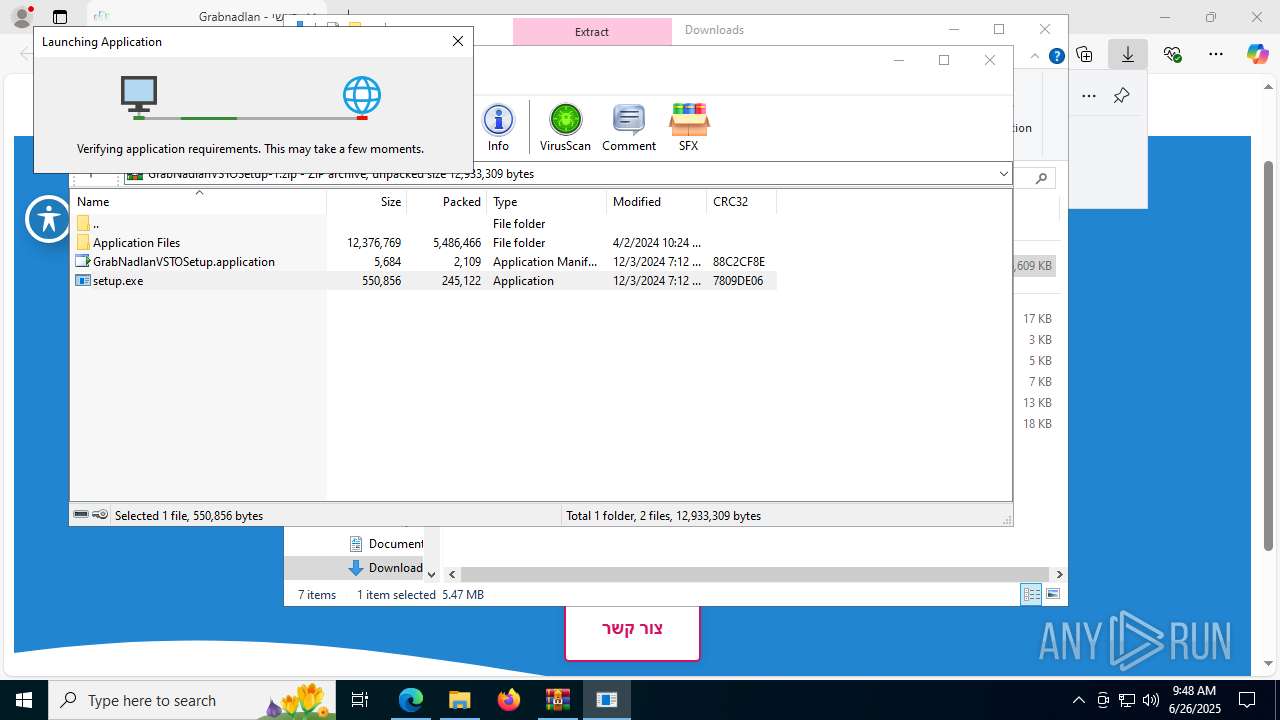
Task: Click the Downloads title in Explorer window
Action: 714,30
